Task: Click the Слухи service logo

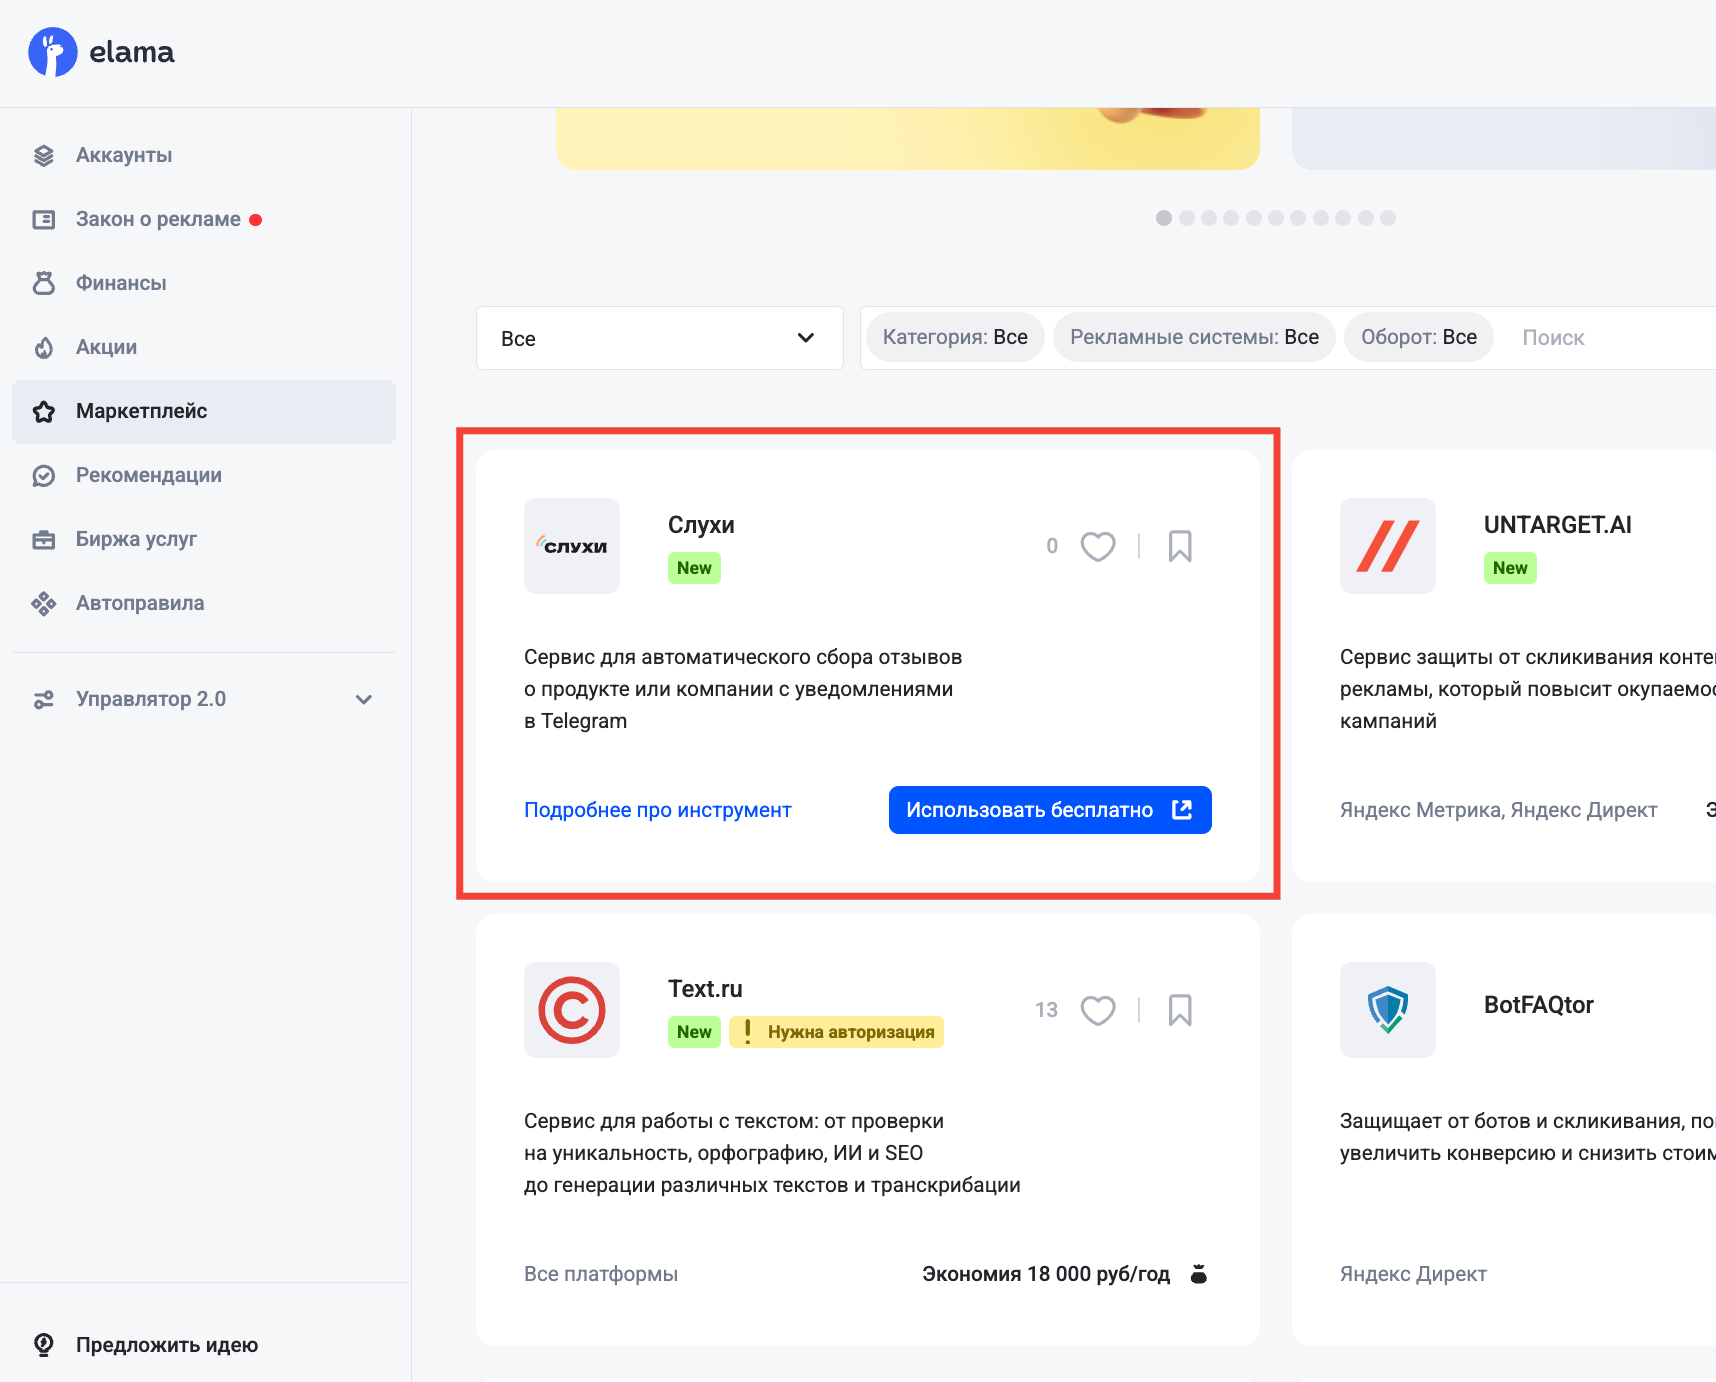Action: coord(572,546)
